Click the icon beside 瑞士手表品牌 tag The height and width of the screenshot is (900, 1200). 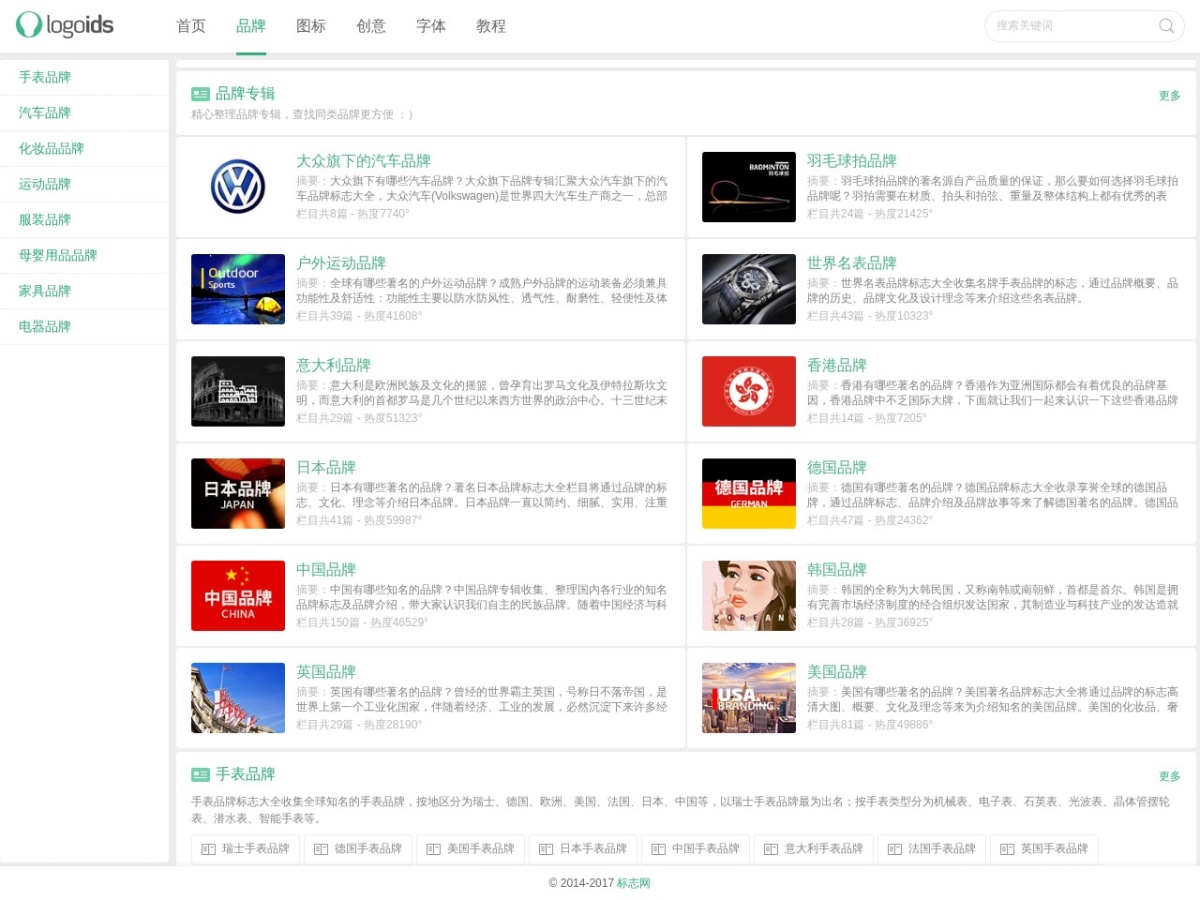click(209, 849)
